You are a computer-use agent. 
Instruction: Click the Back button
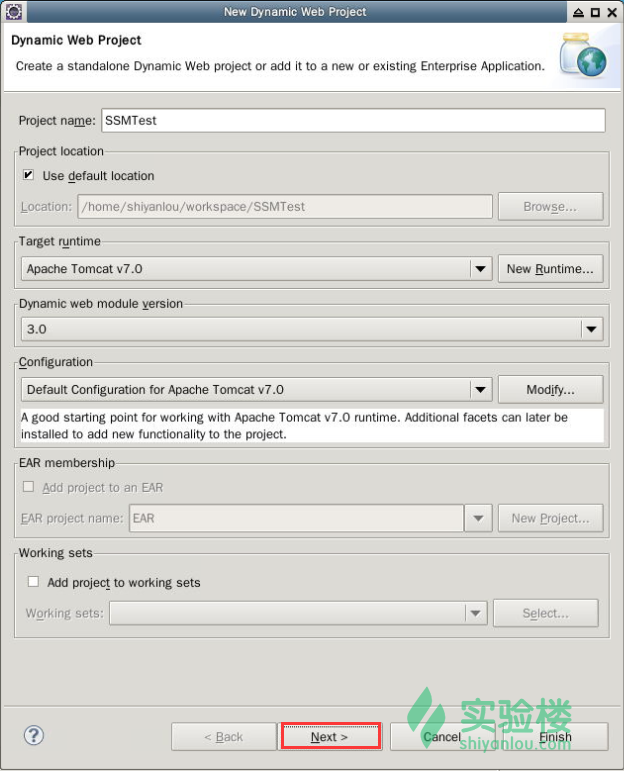pos(224,737)
